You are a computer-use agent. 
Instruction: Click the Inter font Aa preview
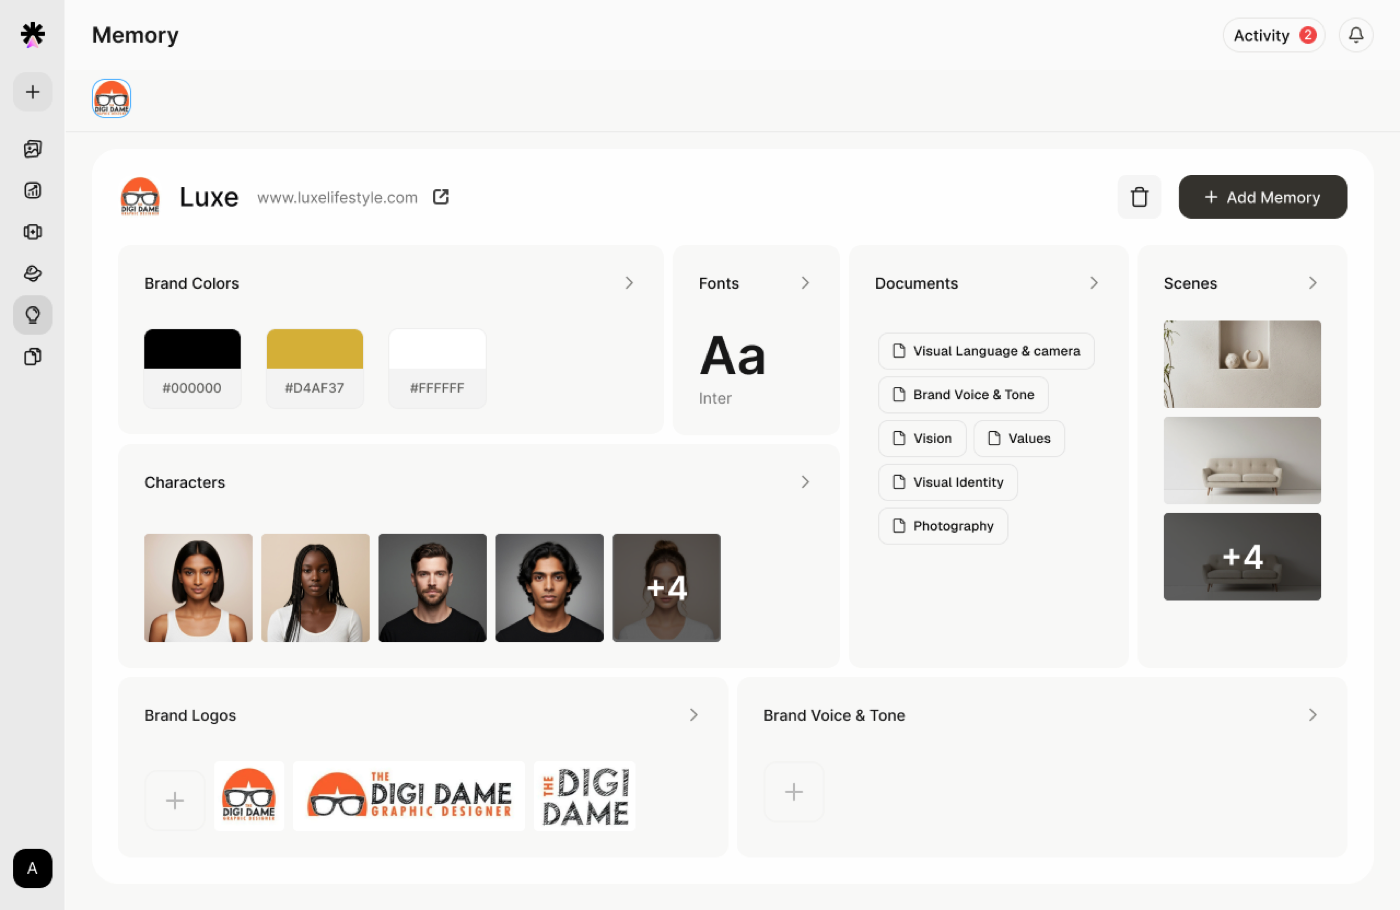[733, 356]
